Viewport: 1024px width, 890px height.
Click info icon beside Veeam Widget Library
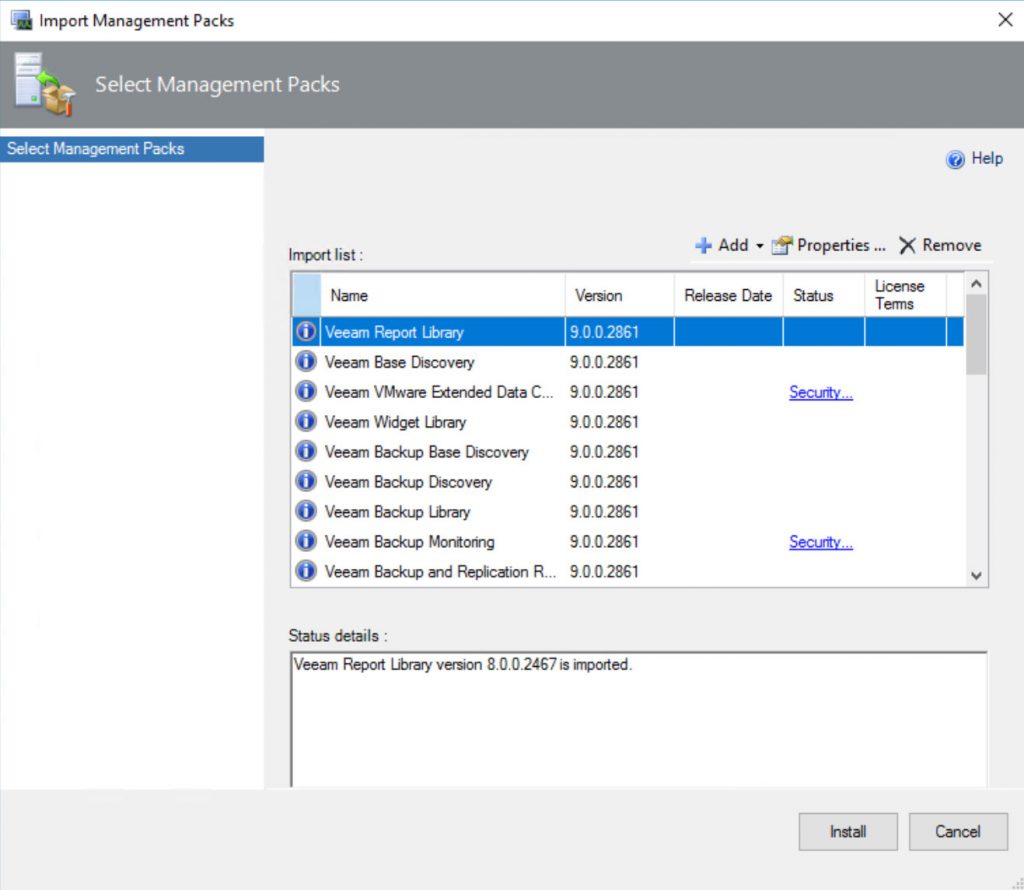[306, 422]
